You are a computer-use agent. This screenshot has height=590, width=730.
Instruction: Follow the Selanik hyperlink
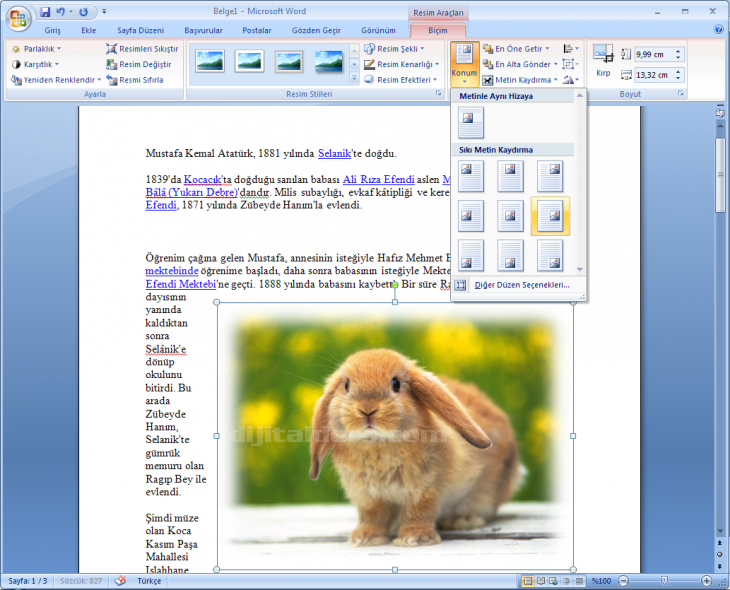[334, 153]
